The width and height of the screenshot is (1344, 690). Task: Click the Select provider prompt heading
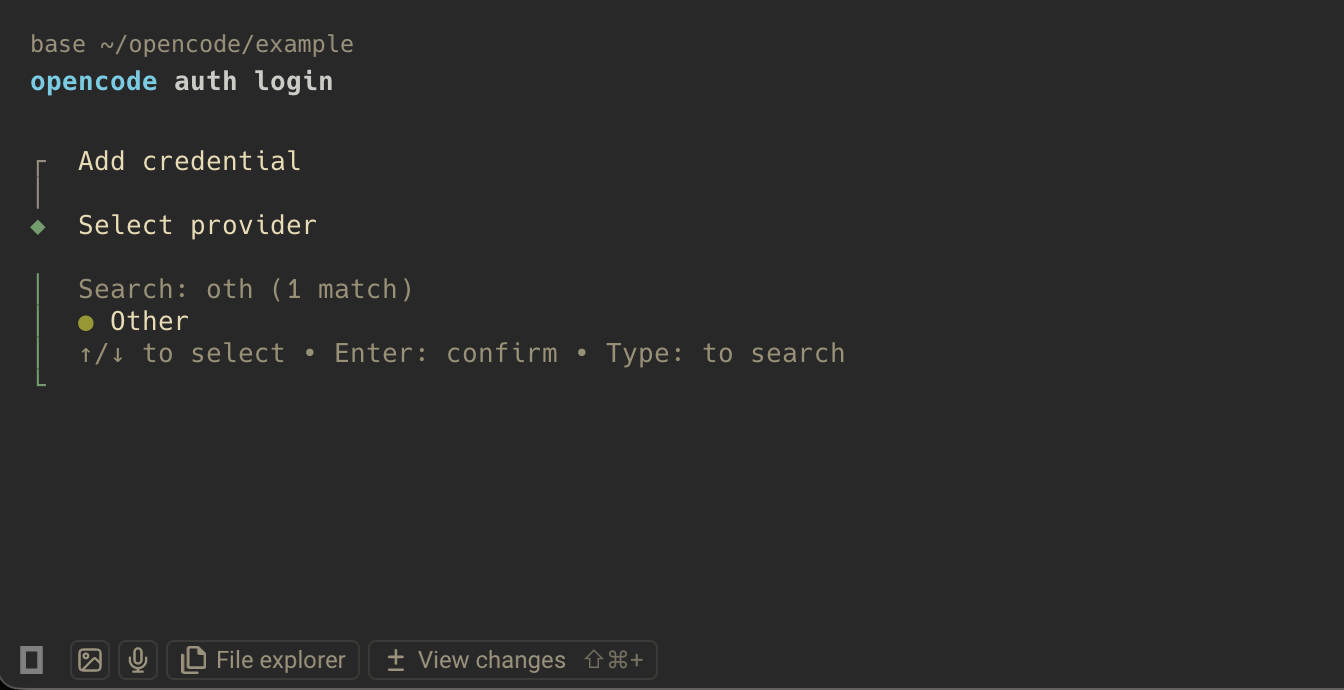point(197,225)
